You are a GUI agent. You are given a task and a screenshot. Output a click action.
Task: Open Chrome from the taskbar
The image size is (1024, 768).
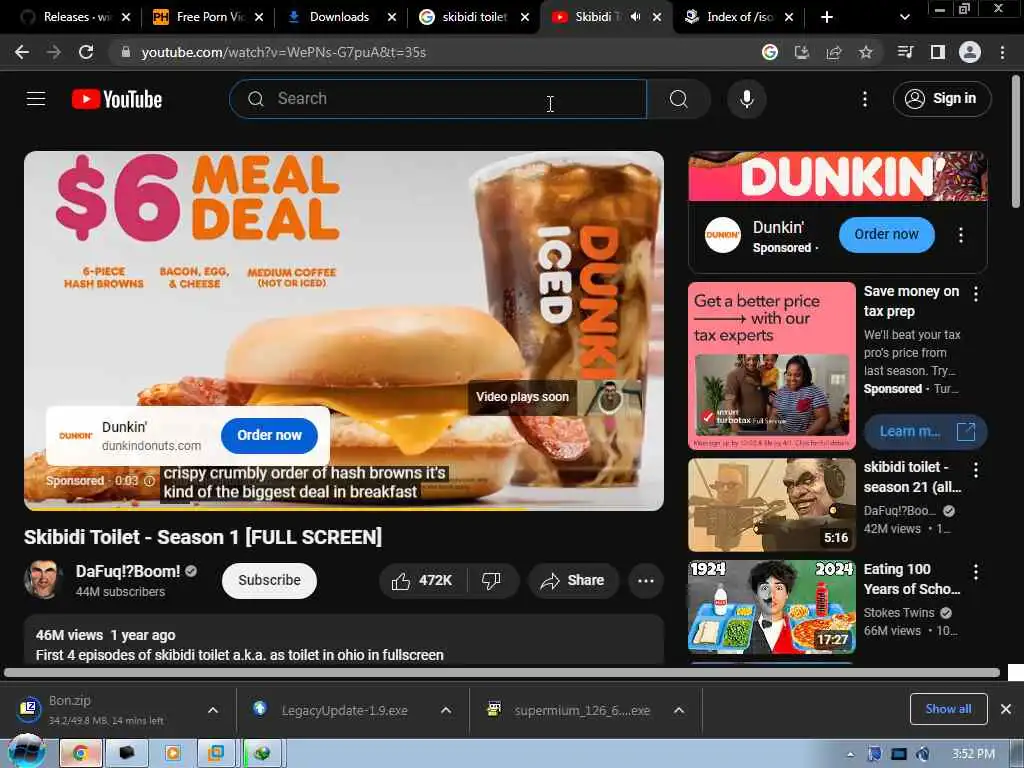click(80, 754)
